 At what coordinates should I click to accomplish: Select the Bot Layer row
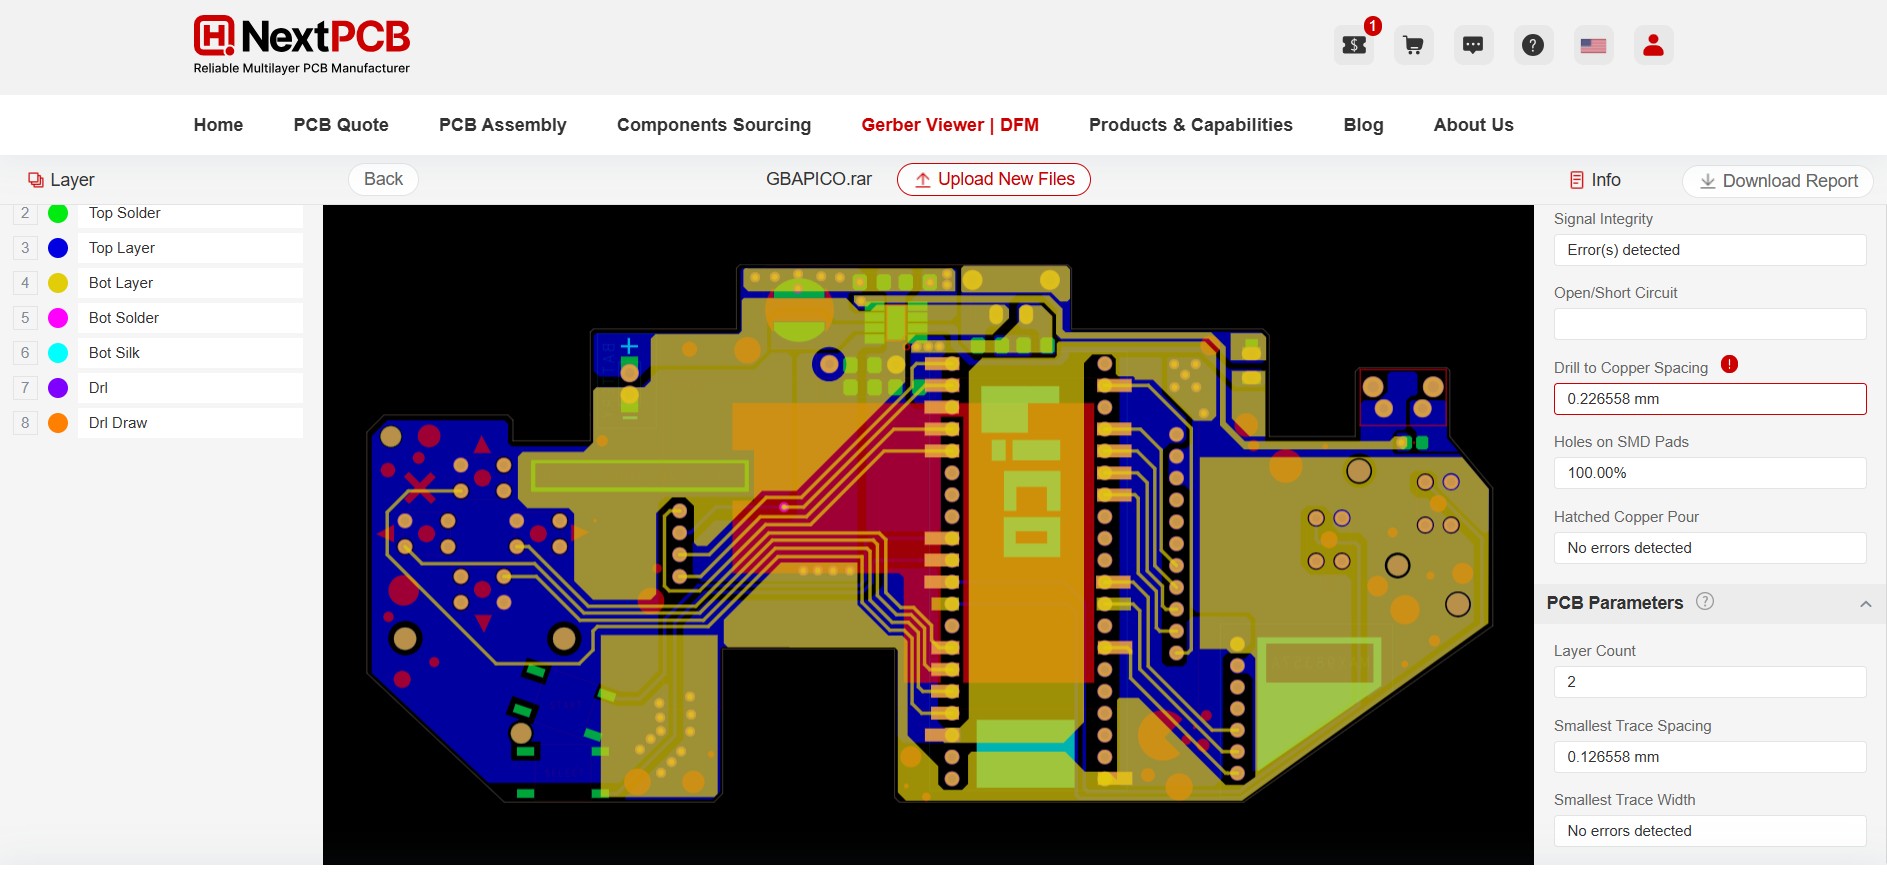(x=190, y=283)
